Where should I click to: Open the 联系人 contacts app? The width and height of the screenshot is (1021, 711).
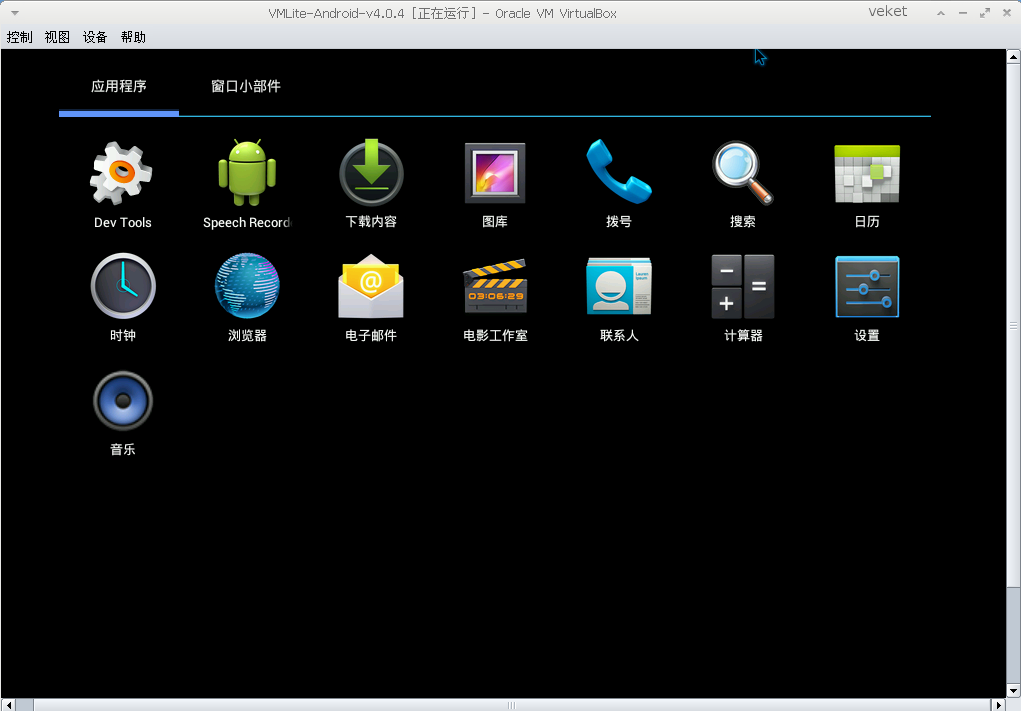point(619,300)
